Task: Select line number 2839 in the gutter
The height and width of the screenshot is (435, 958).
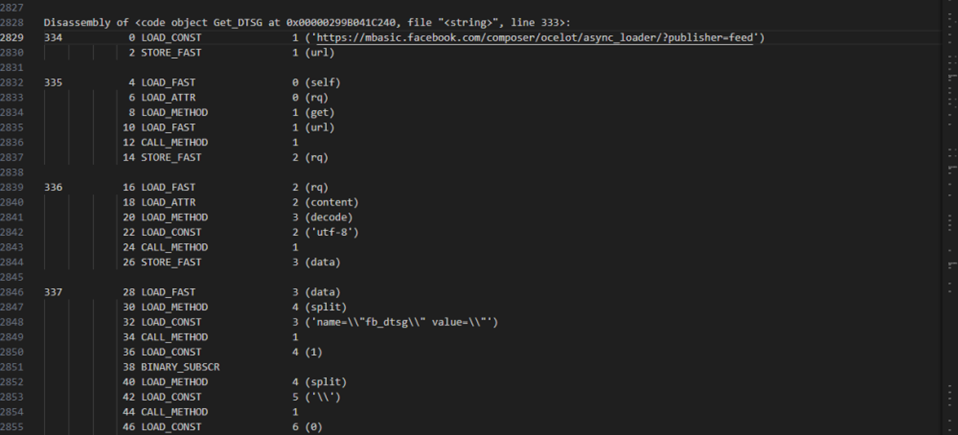Action: click(13, 187)
